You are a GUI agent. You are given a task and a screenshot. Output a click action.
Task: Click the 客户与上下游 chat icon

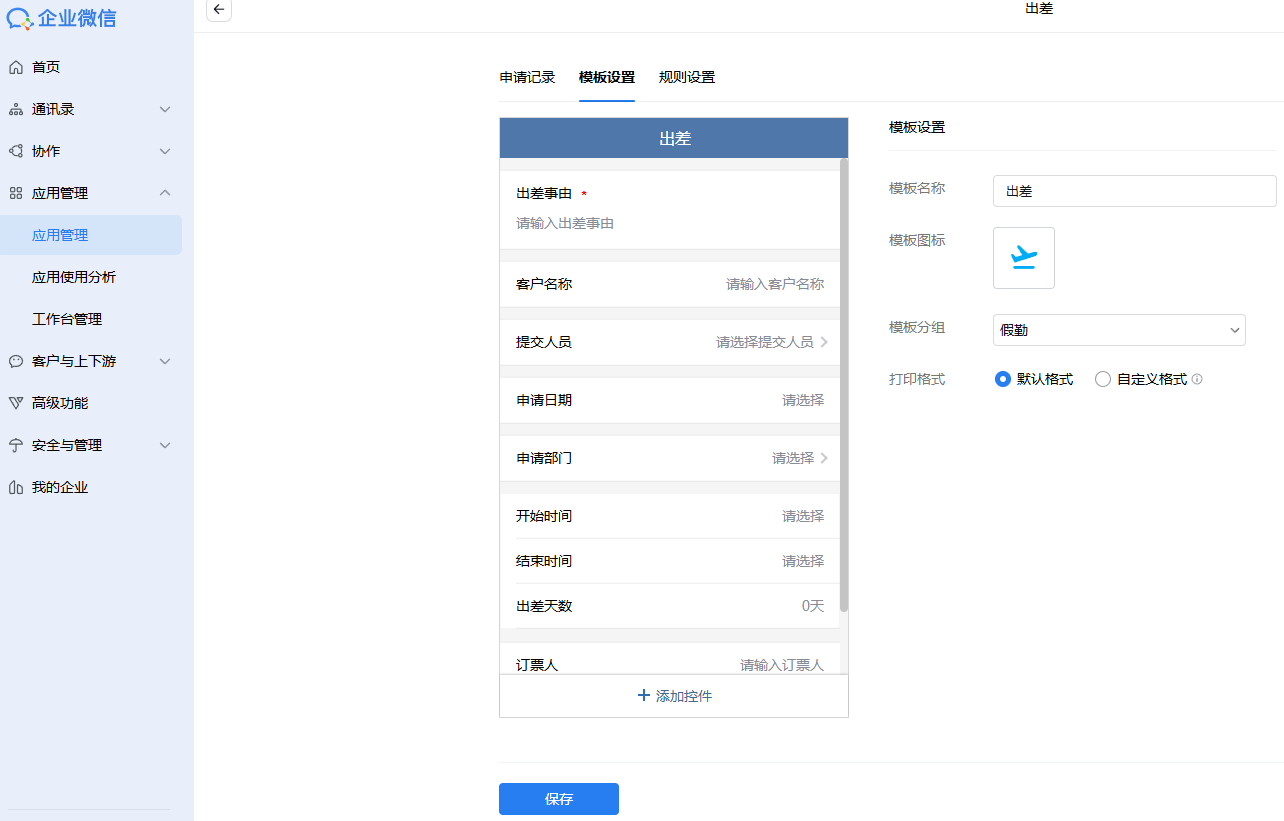click(16, 361)
